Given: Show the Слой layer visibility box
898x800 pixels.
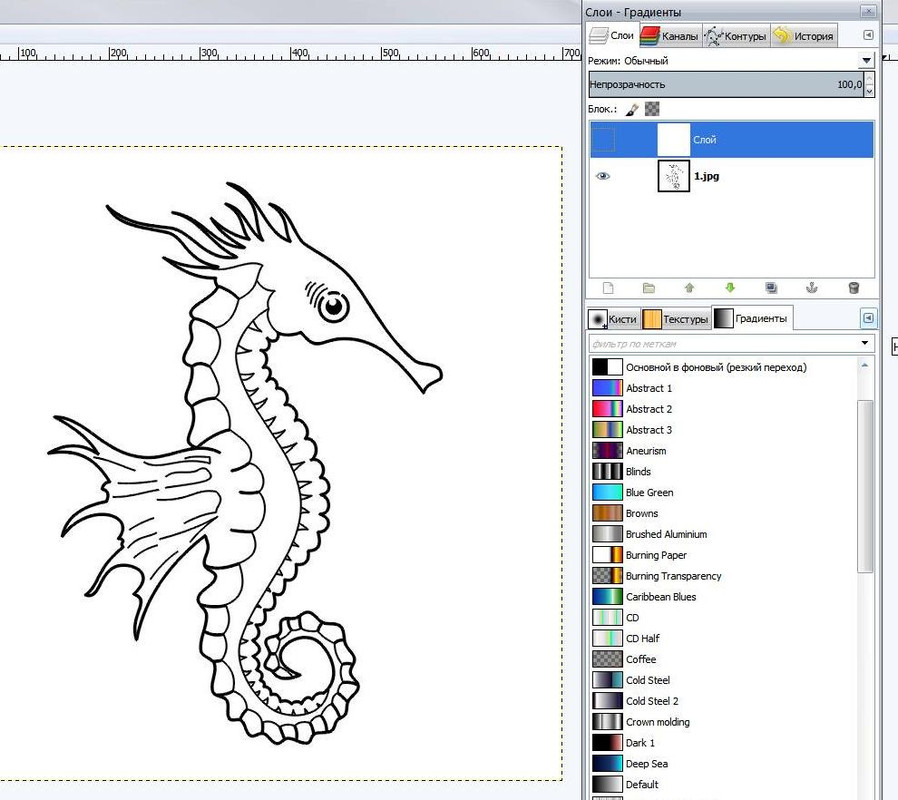Looking at the screenshot, I should [603, 139].
